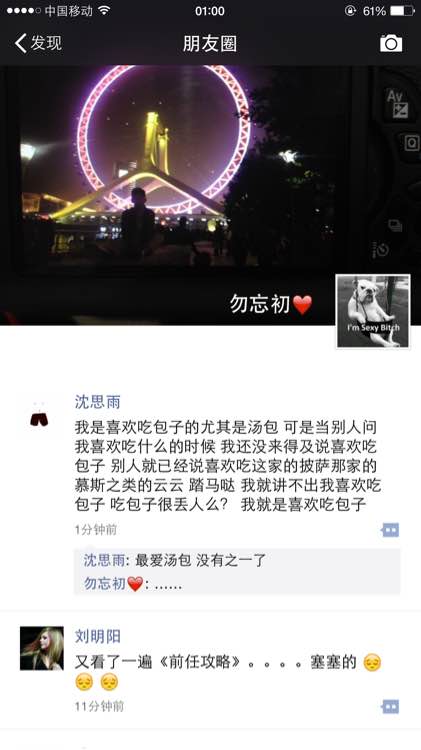Open the bulldog profile avatar
This screenshot has height=750, width=421.
(x=373, y=311)
